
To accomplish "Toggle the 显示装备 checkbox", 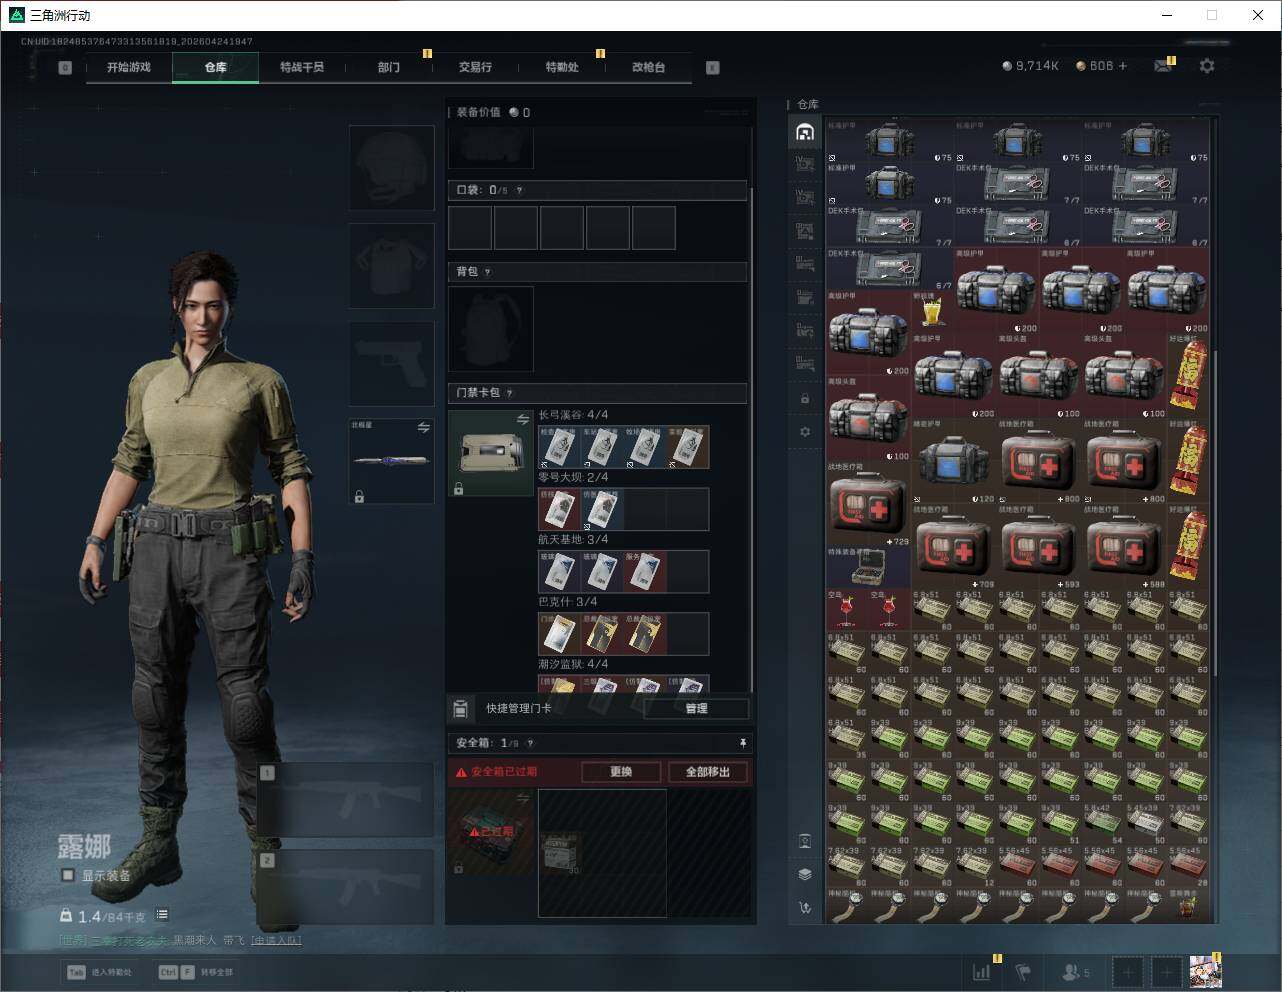I will [68, 875].
